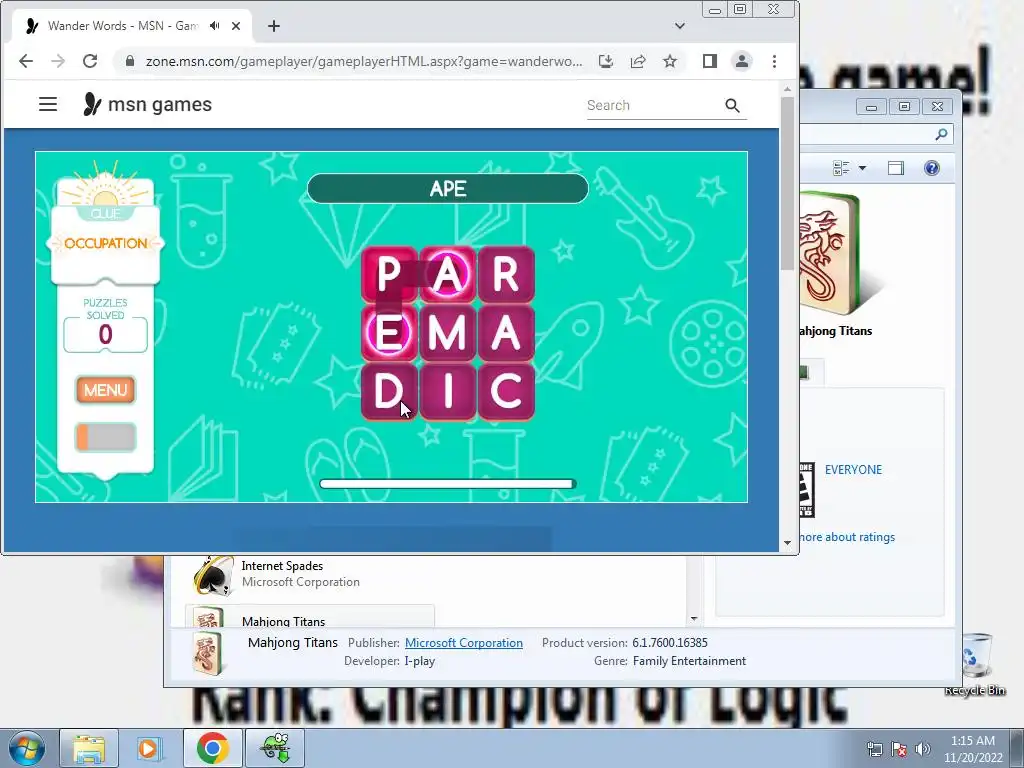1024x768 pixels.
Task: Click the address bar URL
Action: pos(364,61)
